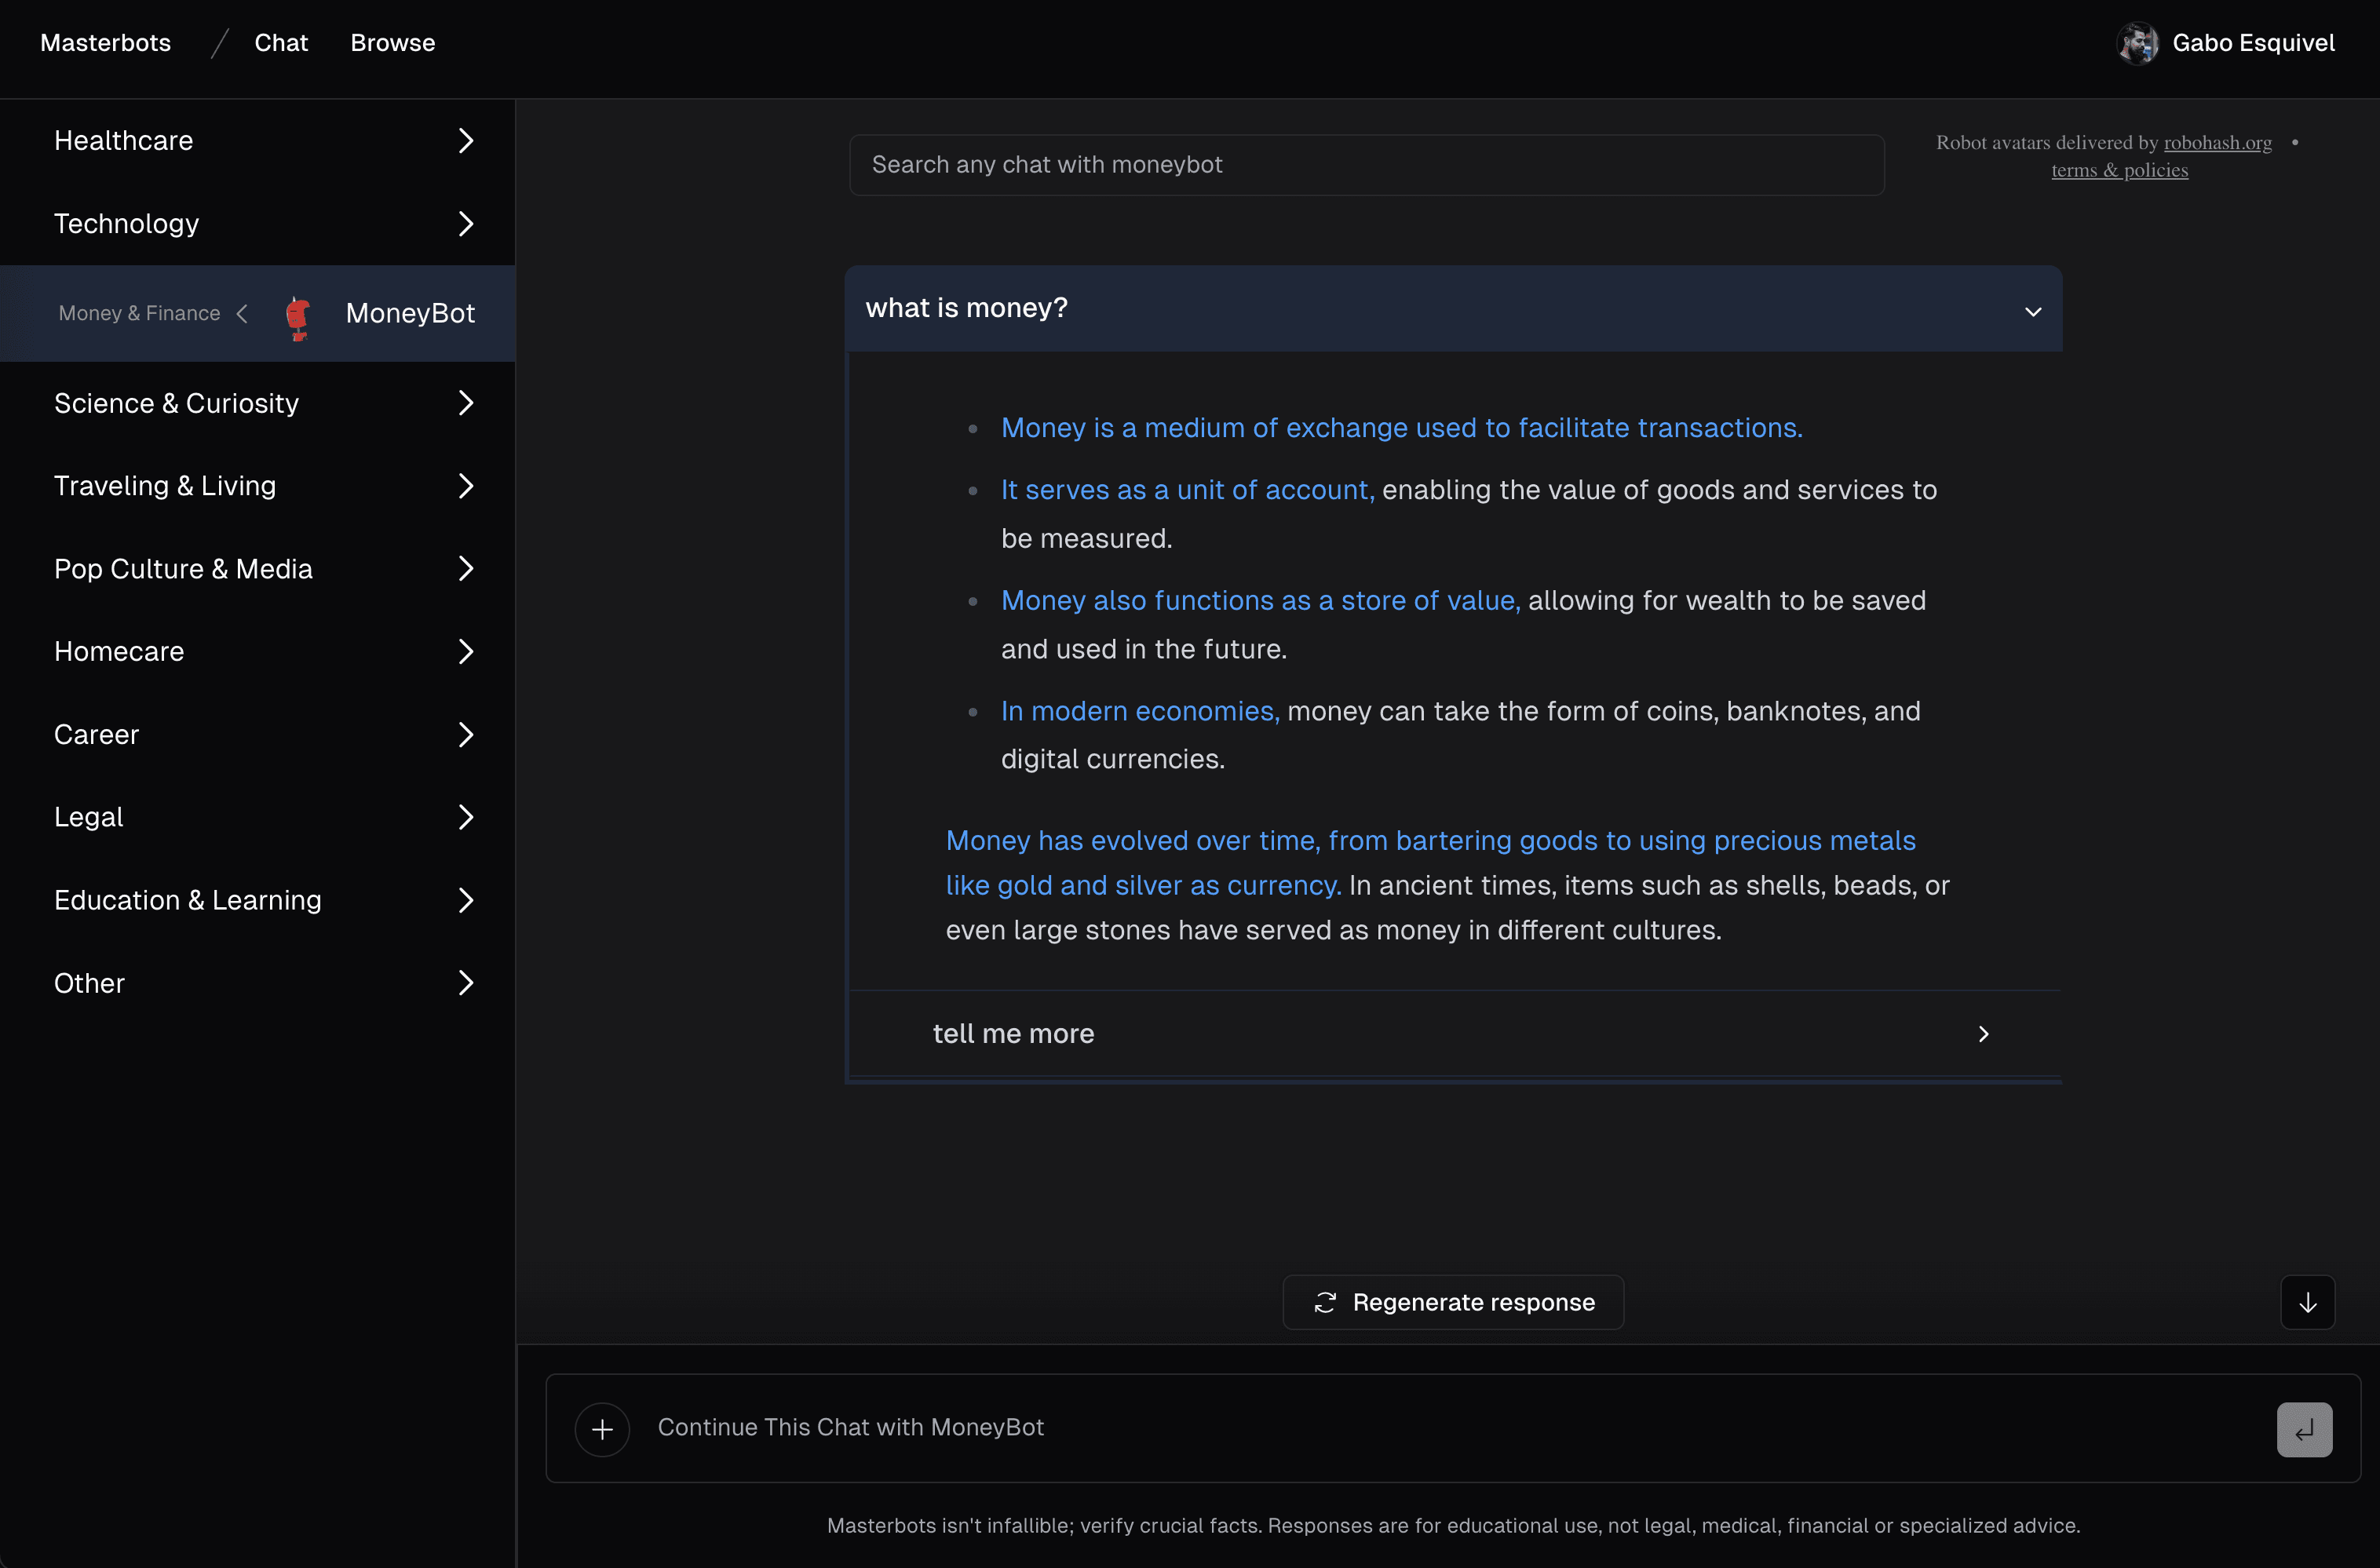
Task: Open the Chat tab in header
Action: (281, 43)
